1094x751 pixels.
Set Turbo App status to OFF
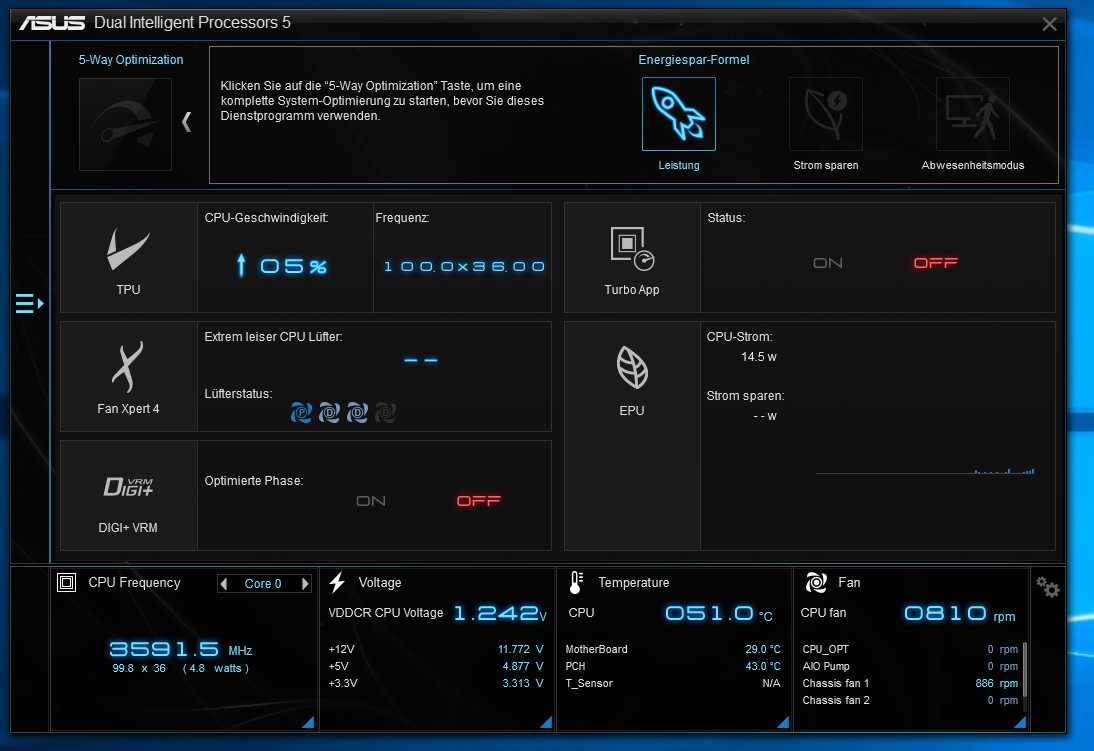click(936, 263)
